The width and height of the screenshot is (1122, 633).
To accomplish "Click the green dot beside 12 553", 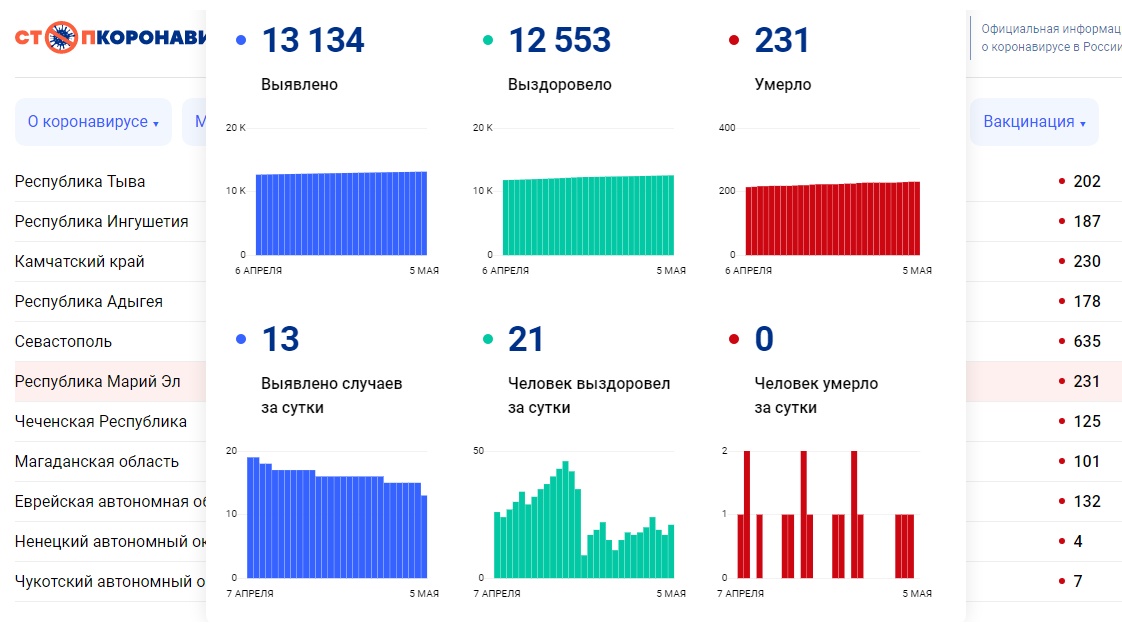I will coord(487,41).
